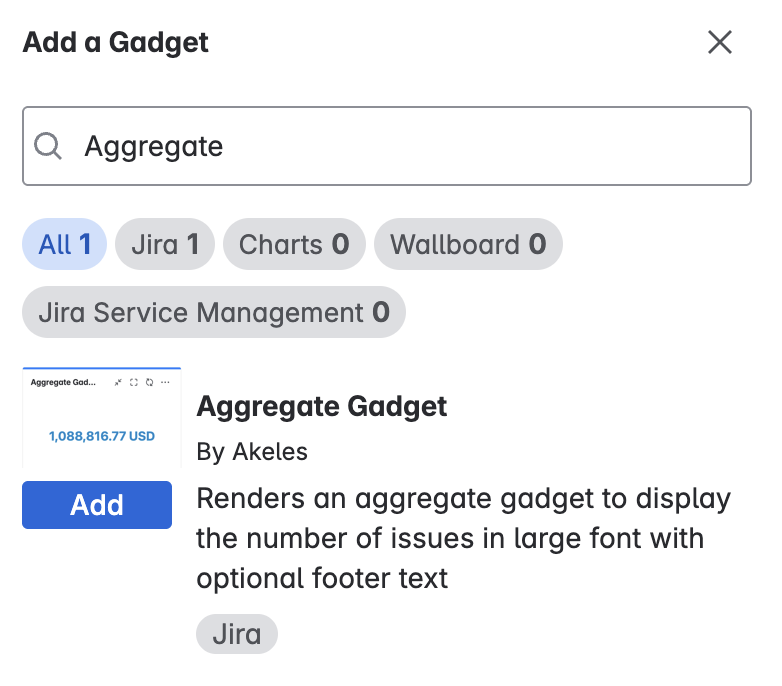The height and width of the screenshot is (686, 782).
Task: Click the Add a Gadget heading
Action: (116, 43)
